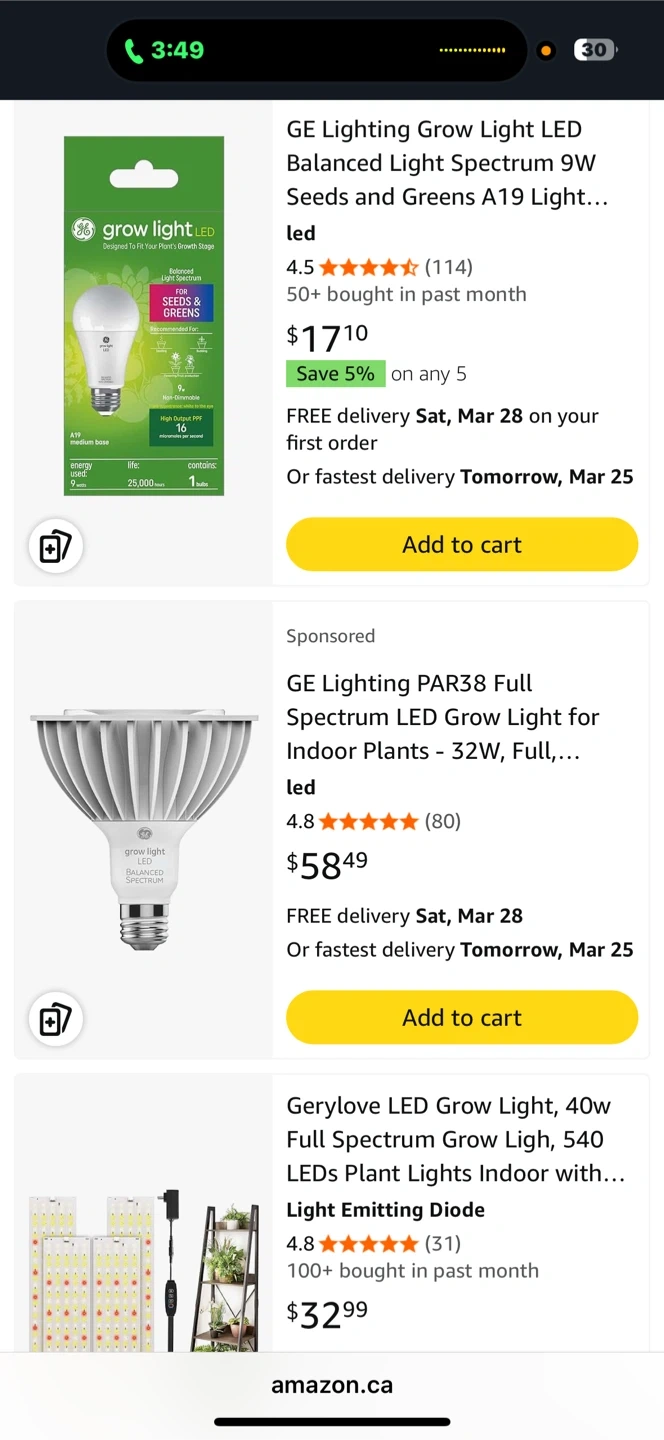Open the PAR38 bulb product image
Viewport: 664px width, 1440px height.
[144, 828]
